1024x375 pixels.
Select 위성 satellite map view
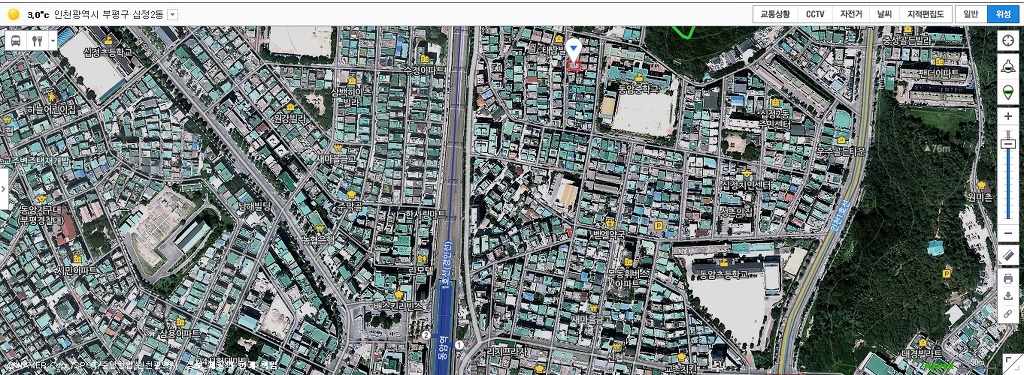pos(1003,14)
